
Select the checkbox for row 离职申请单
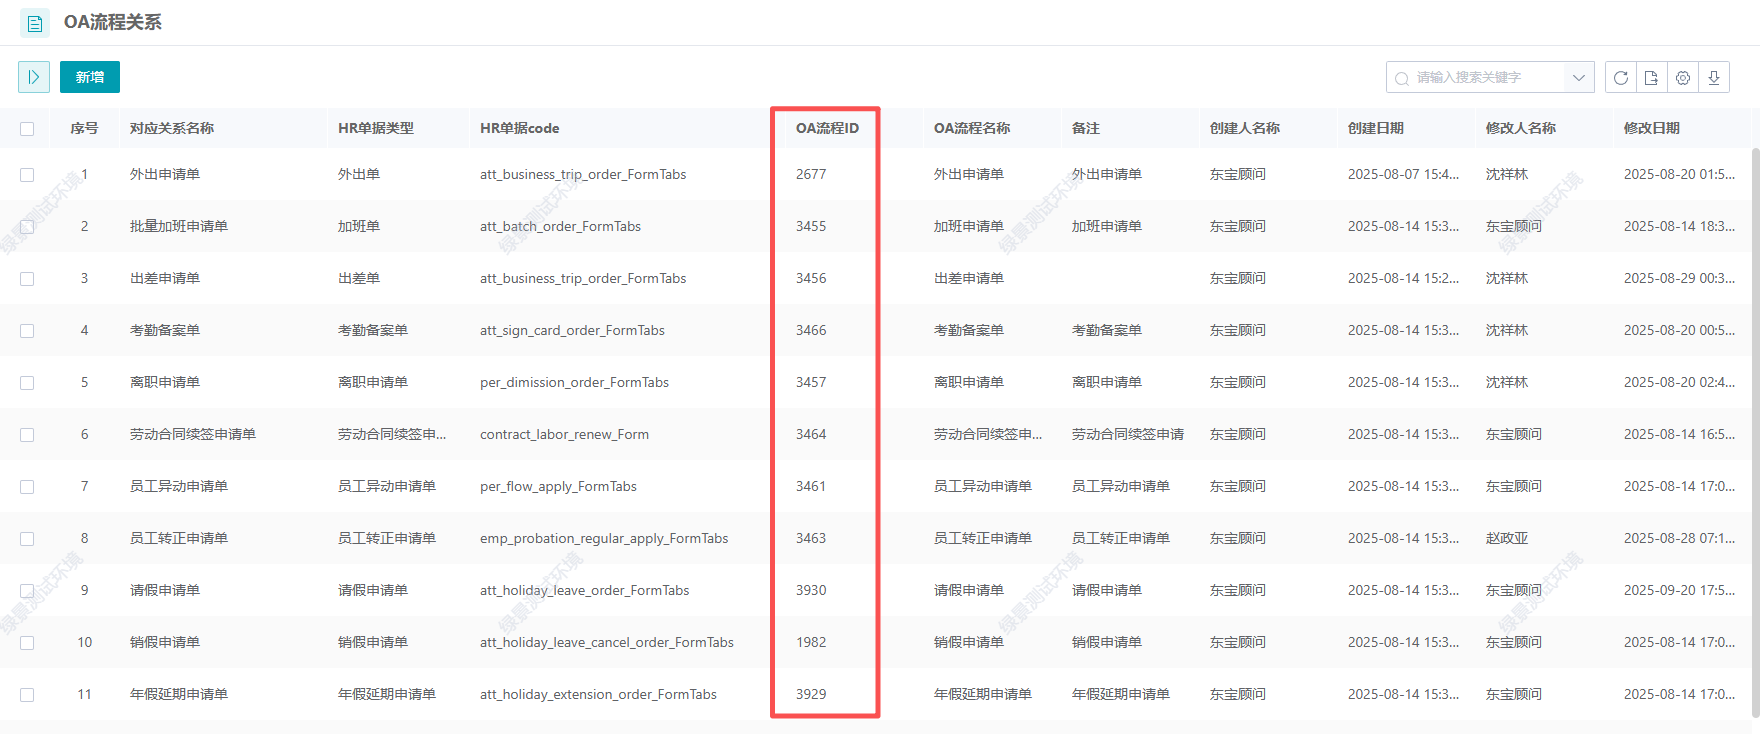coord(27,383)
